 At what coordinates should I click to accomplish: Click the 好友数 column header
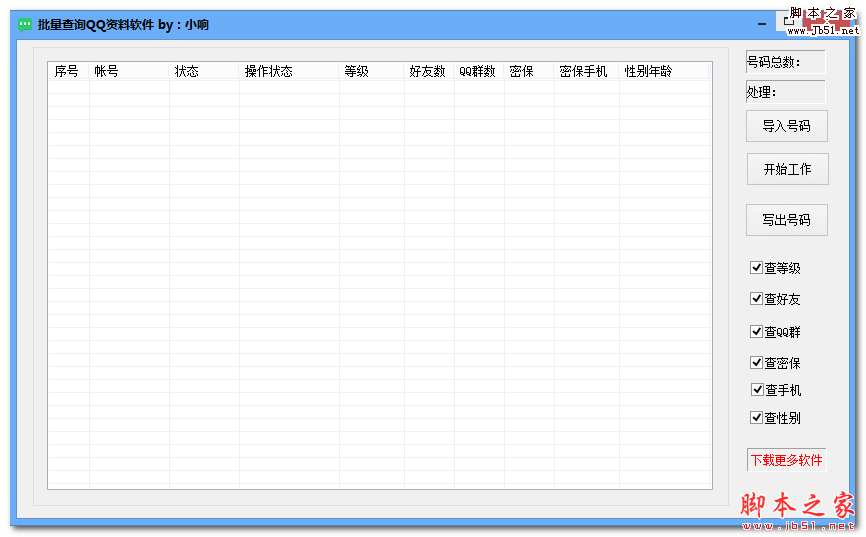(x=429, y=71)
